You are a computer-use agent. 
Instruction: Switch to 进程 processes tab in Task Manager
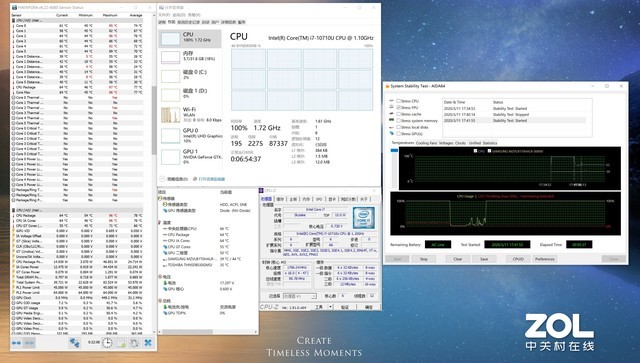click(x=162, y=22)
